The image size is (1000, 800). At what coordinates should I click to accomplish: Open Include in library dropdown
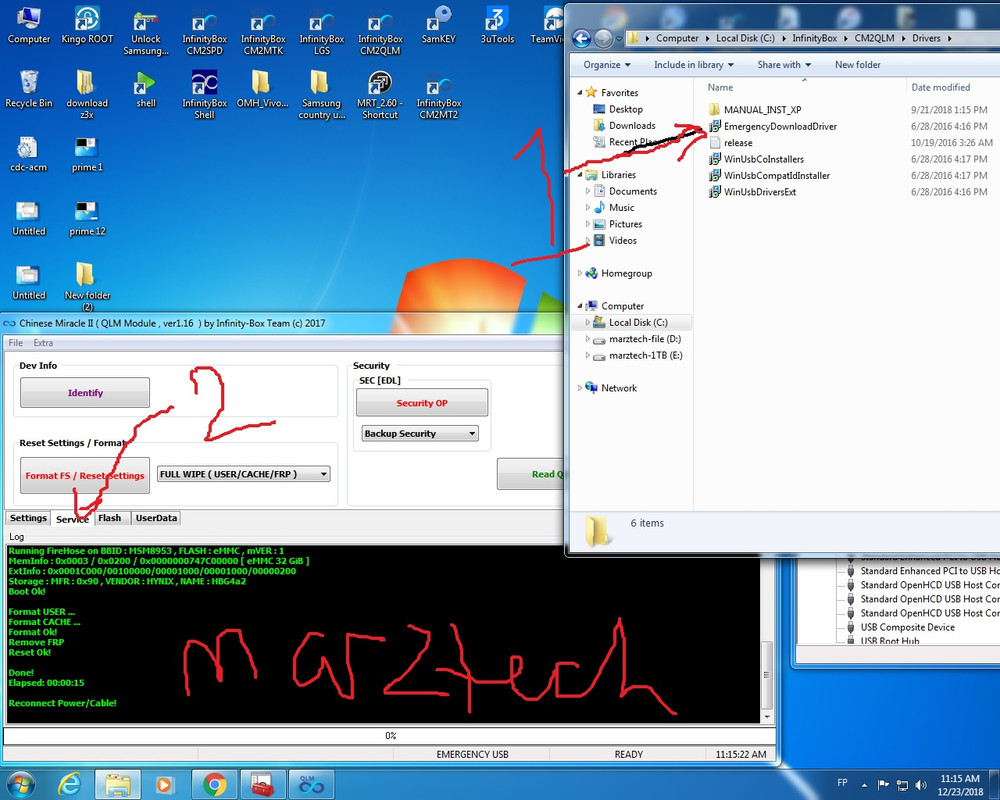pyautogui.click(x=693, y=64)
